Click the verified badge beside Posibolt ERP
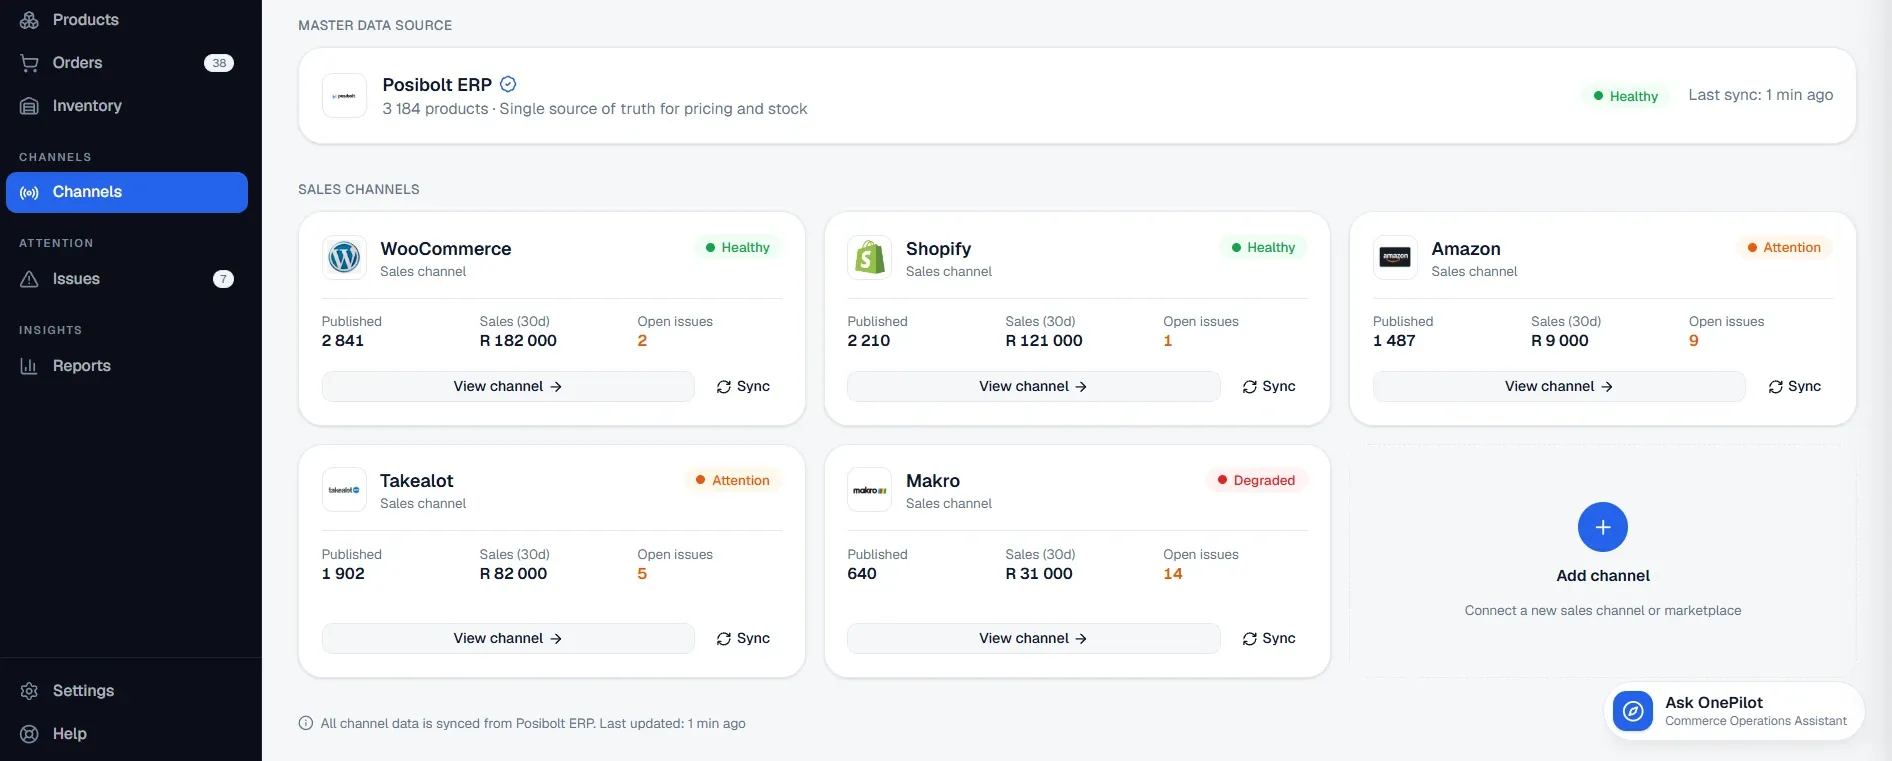1892x761 pixels. [x=508, y=84]
